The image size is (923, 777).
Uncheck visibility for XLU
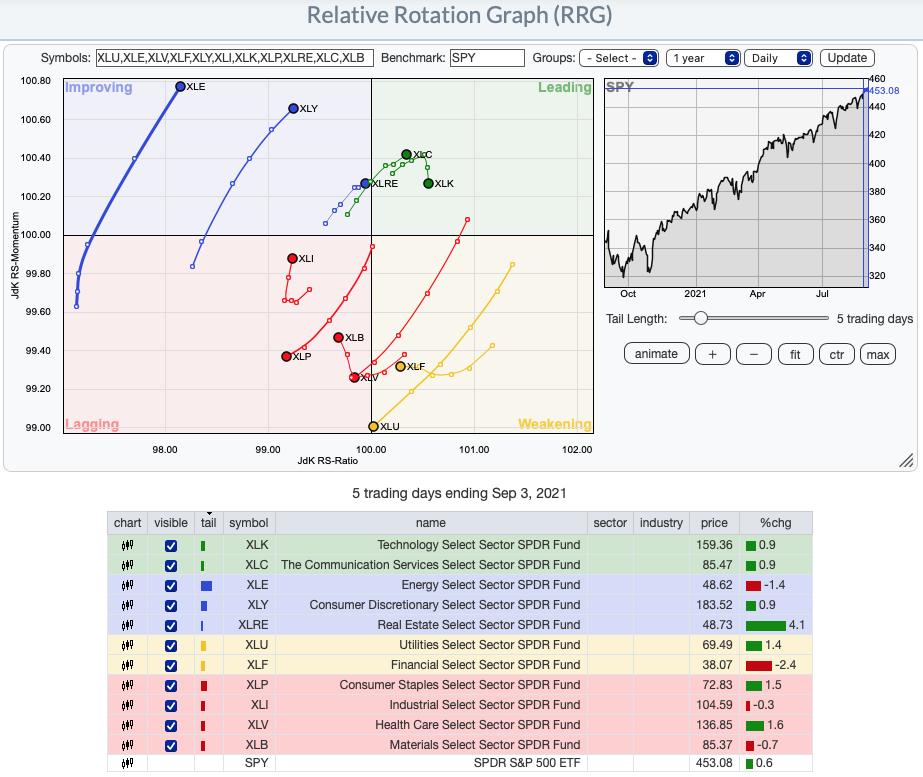coord(171,646)
